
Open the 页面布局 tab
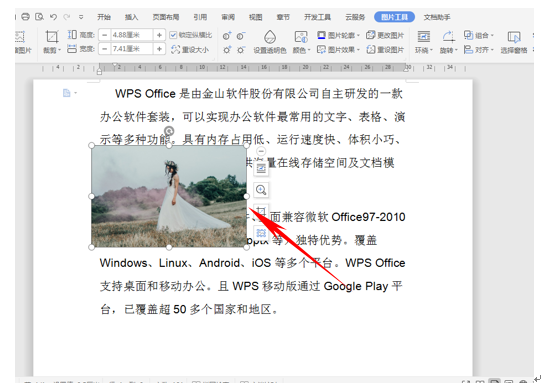pyautogui.click(x=165, y=17)
